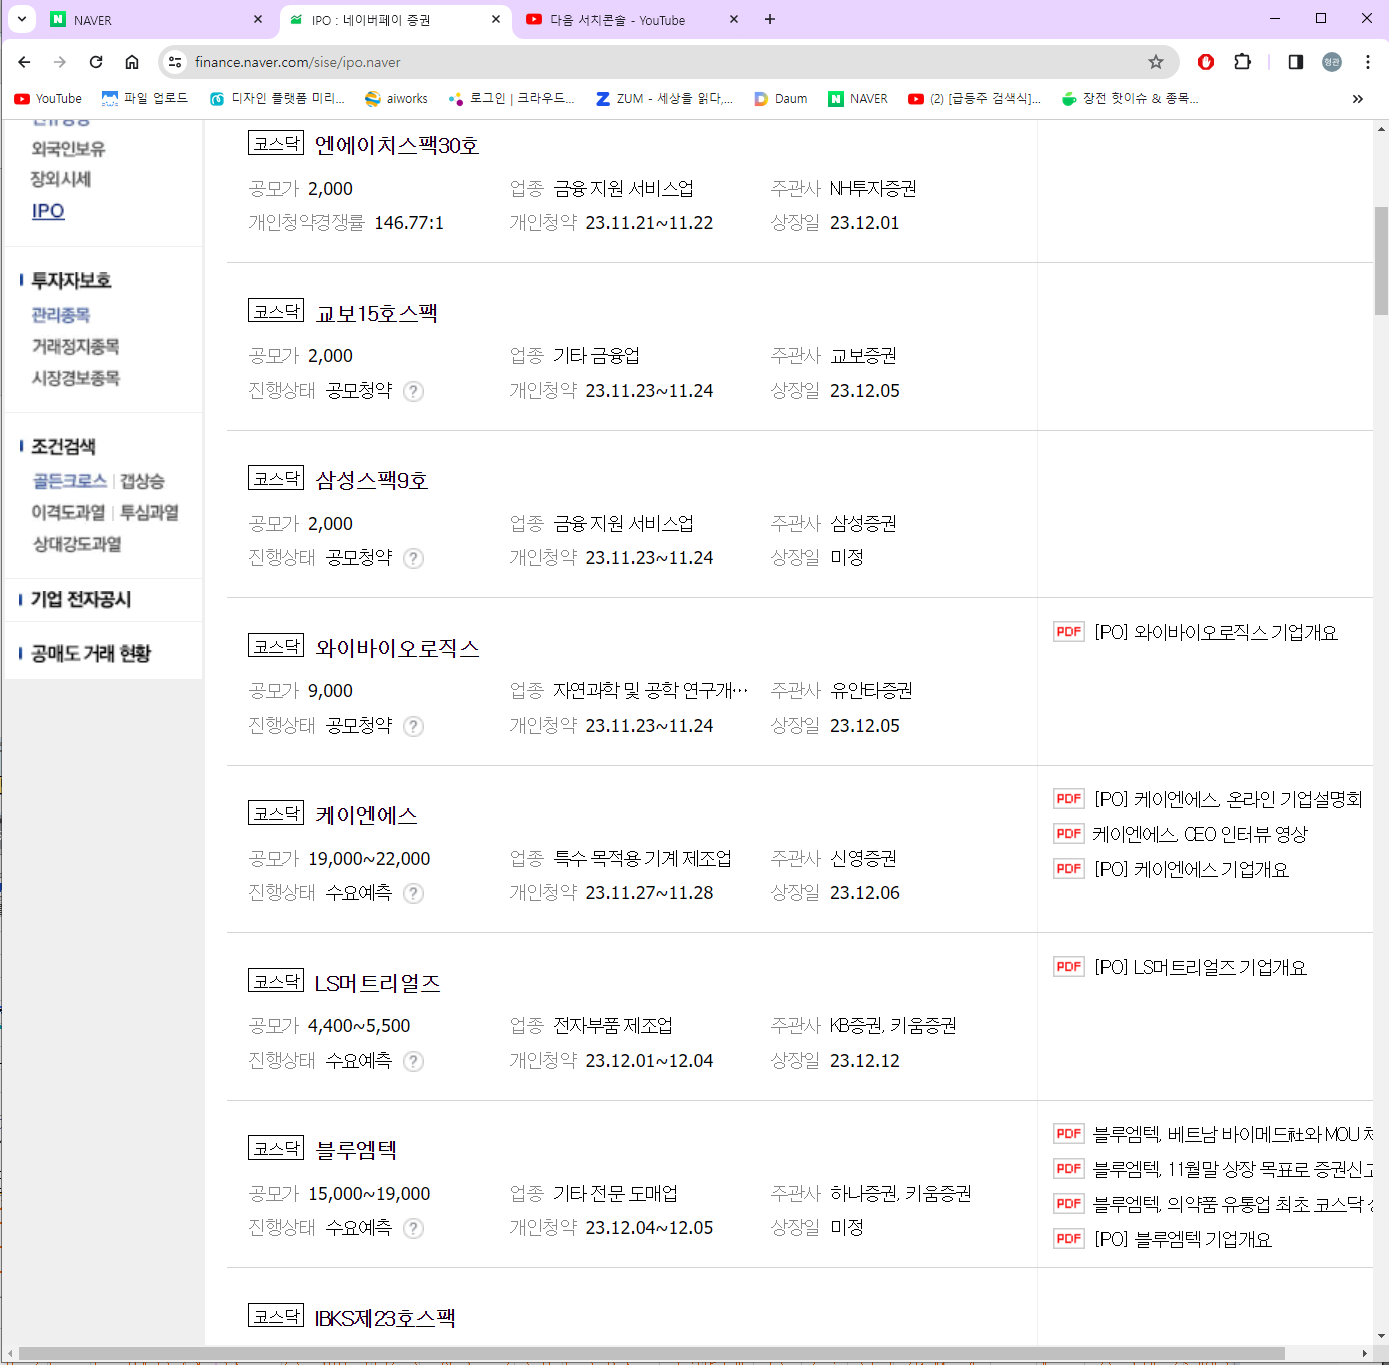Open the 골든크로스 condition search link
The image size is (1389, 1365).
point(68,480)
